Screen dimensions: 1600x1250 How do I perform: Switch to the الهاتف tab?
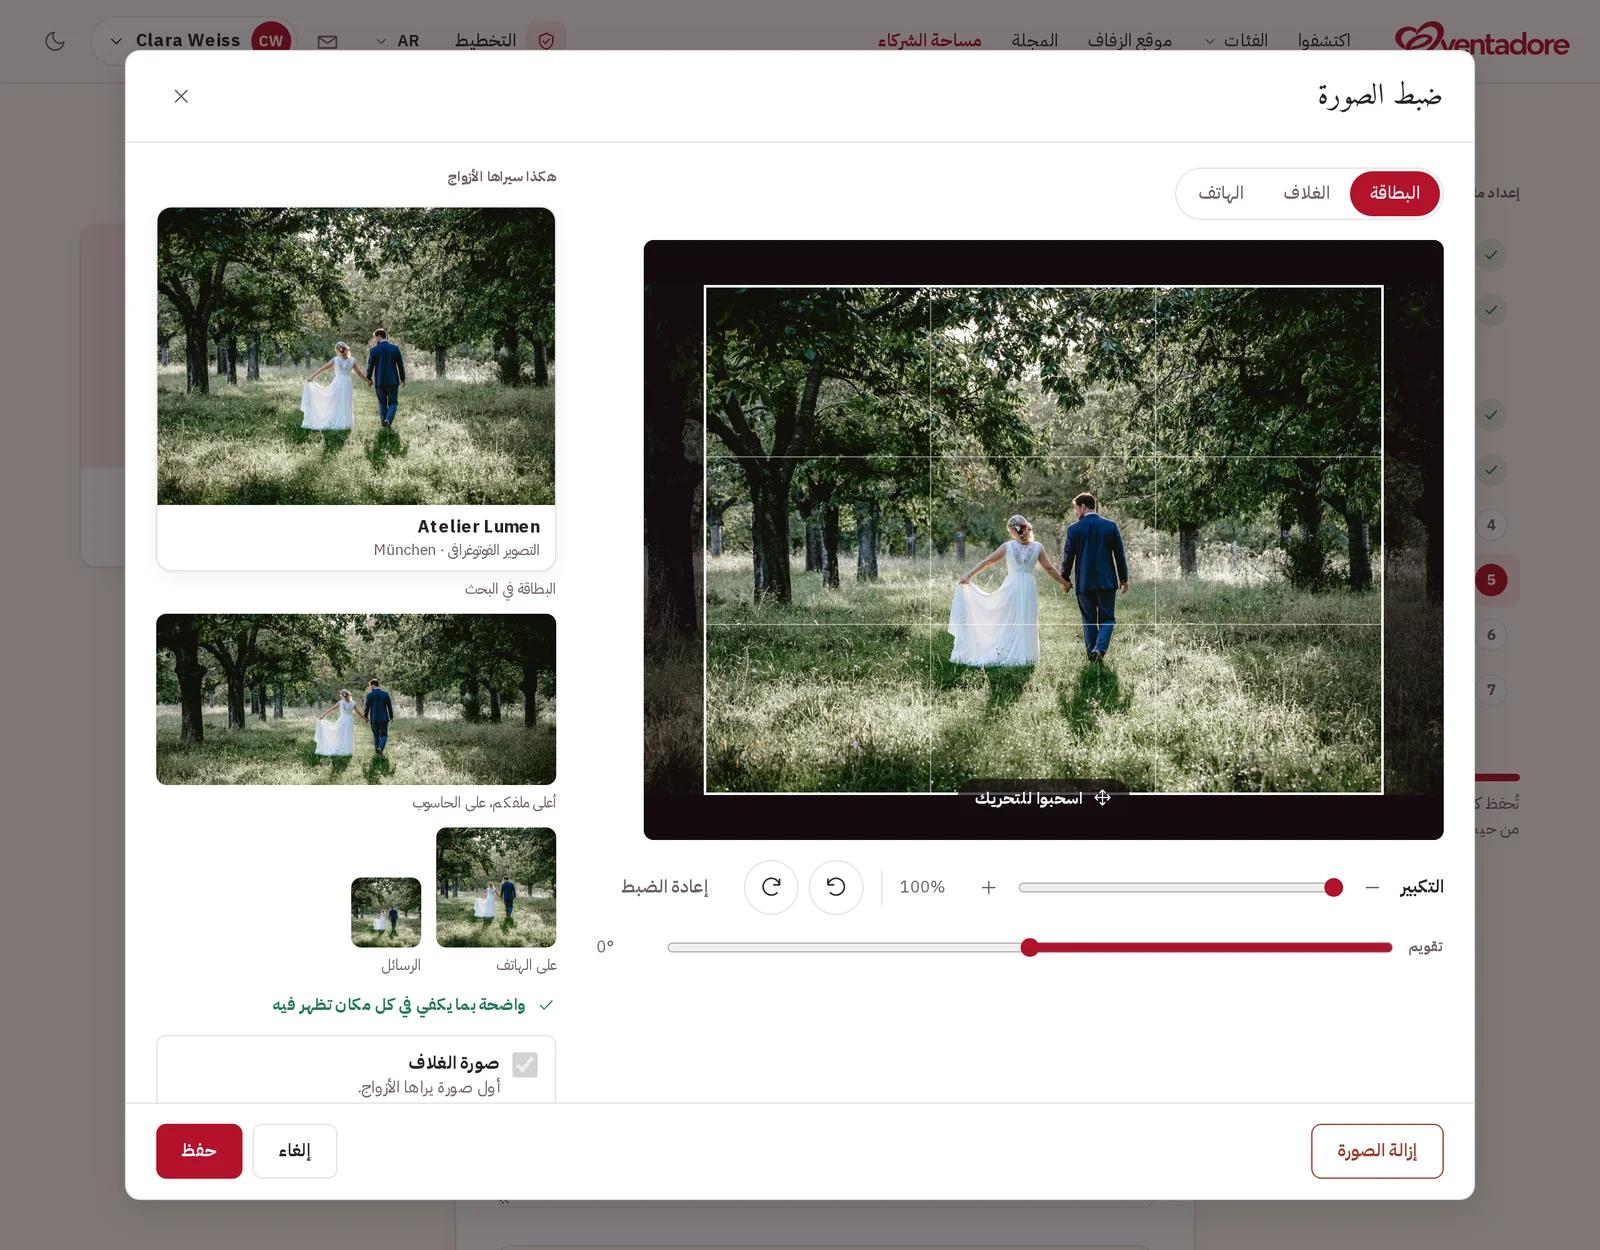point(1220,193)
